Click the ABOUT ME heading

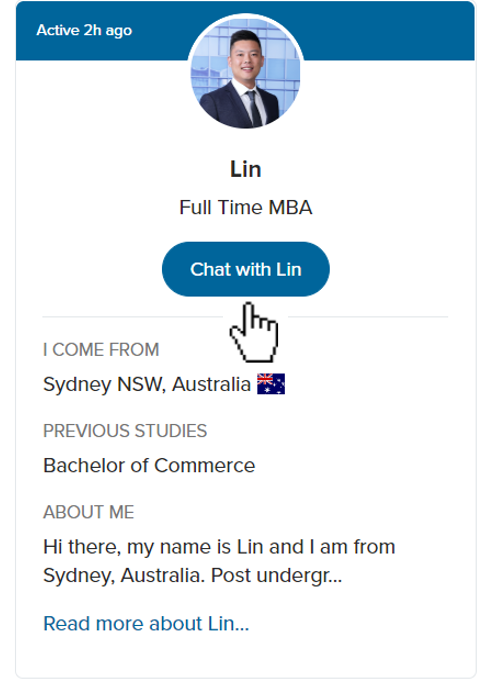89,512
